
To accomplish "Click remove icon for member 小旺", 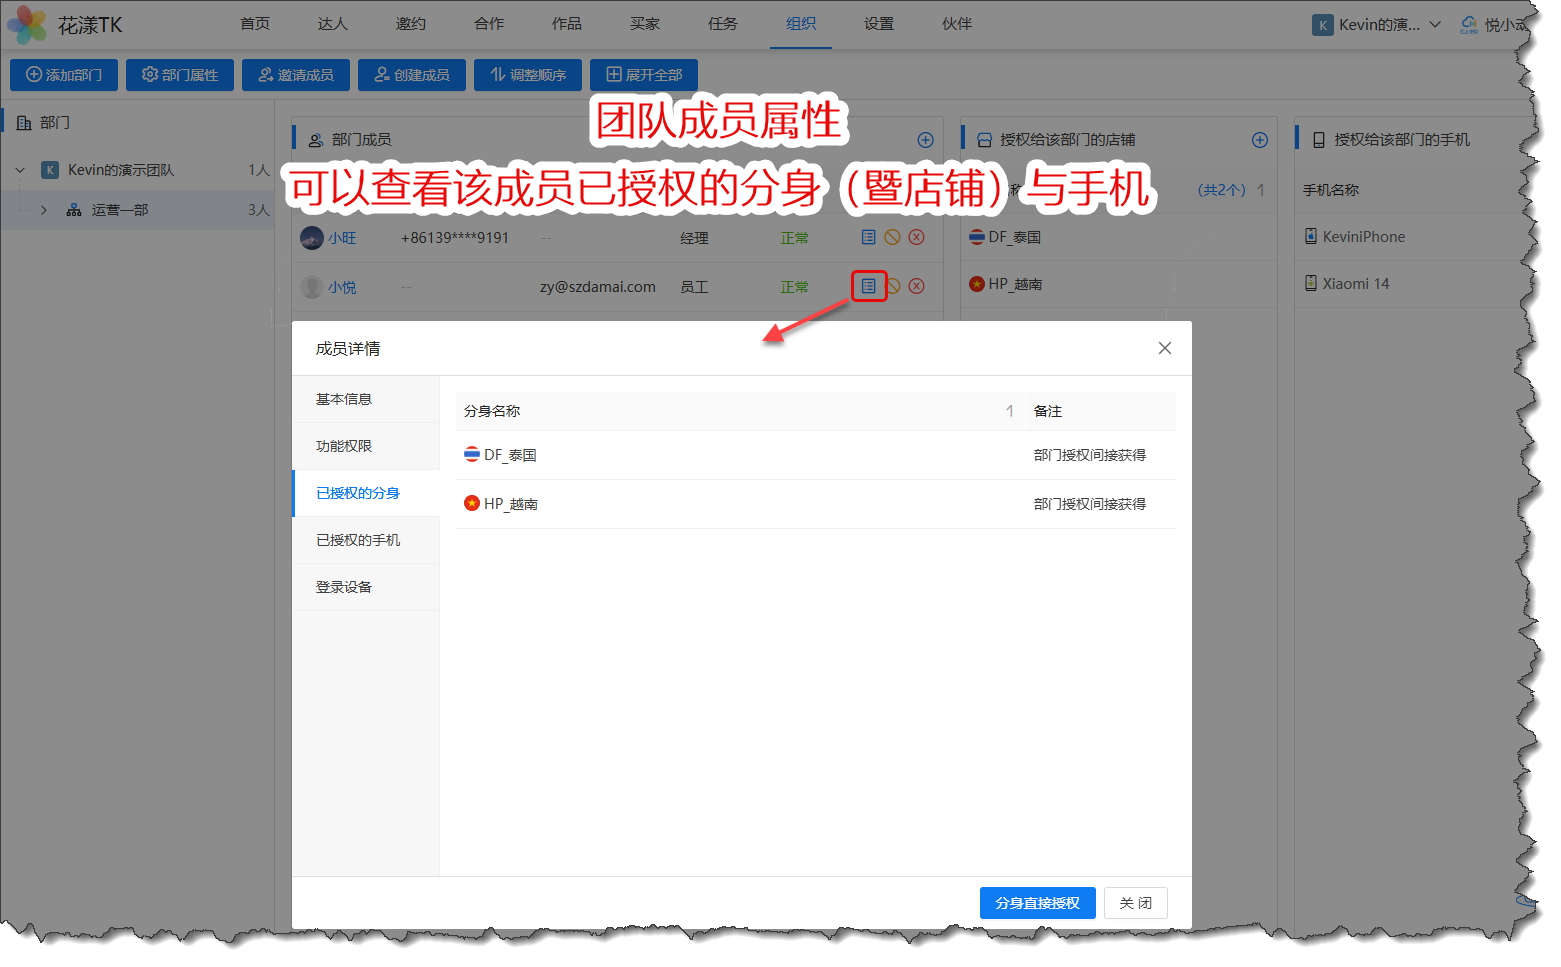I will click(916, 237).
